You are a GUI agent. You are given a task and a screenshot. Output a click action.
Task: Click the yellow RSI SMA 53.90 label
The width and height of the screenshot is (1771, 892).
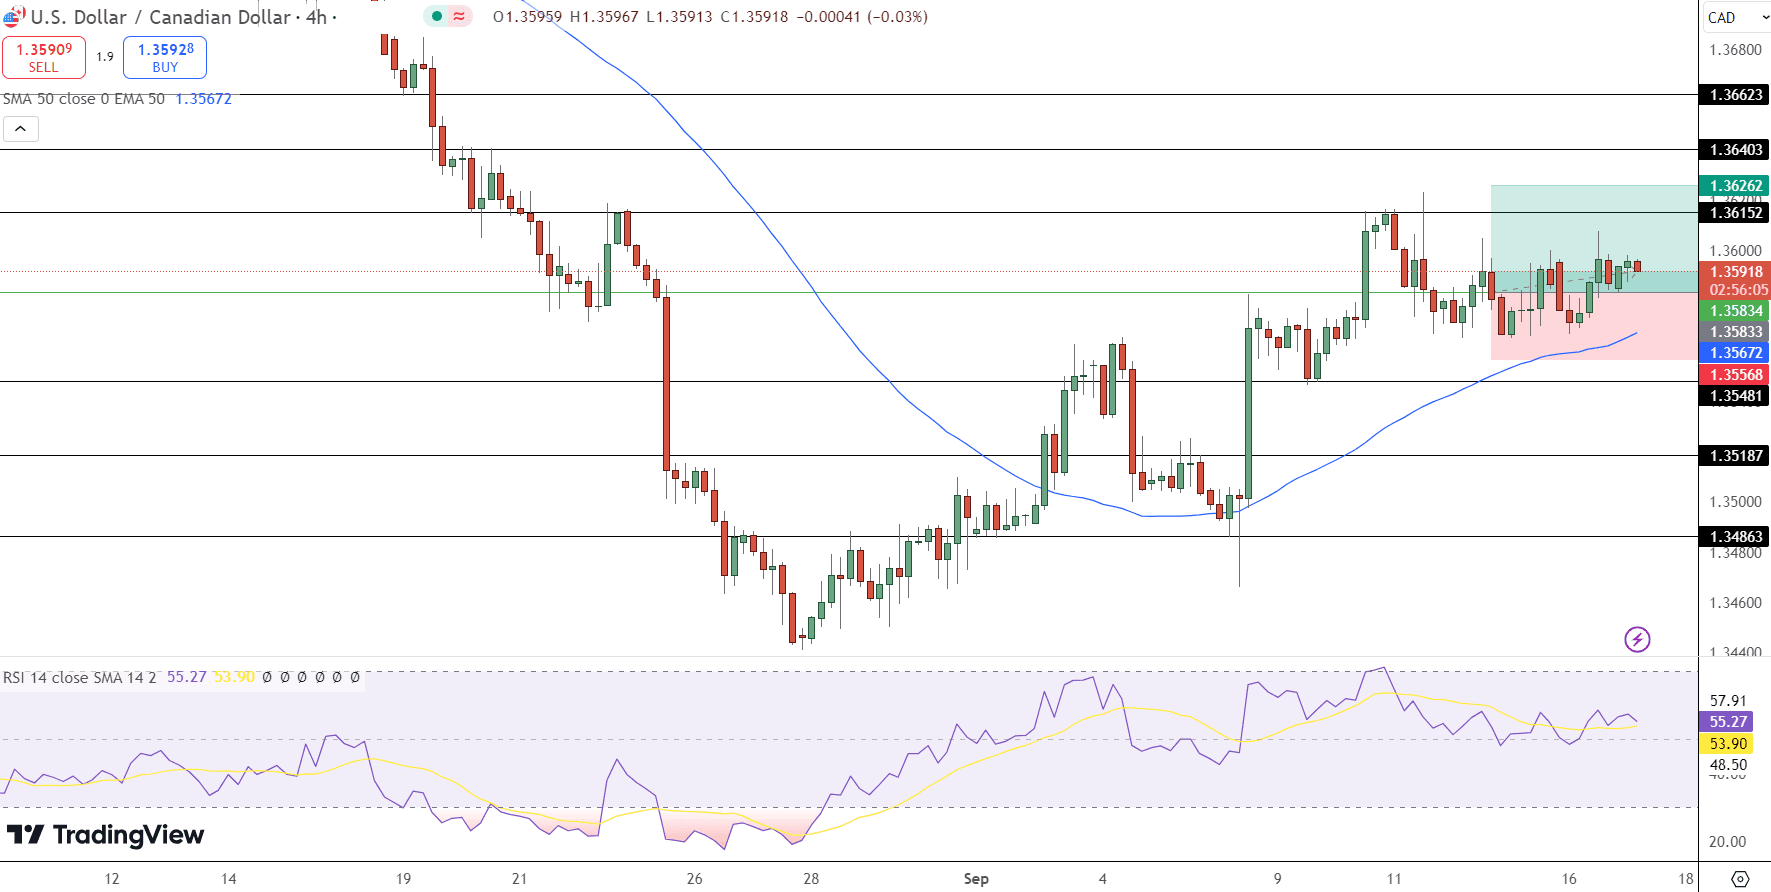tap(1727, 744)
